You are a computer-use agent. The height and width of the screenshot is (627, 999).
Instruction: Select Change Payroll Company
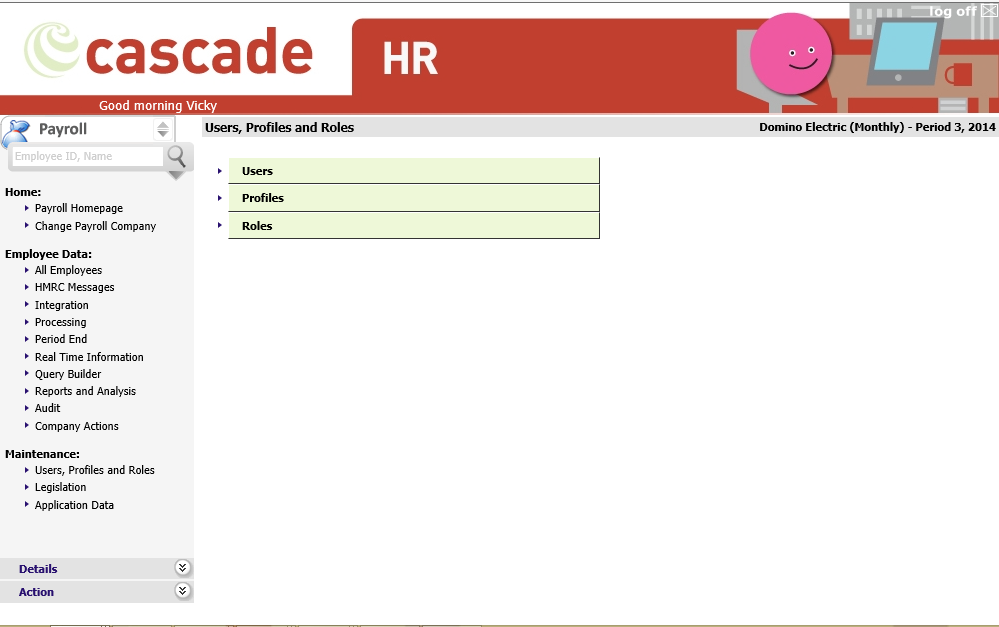point(96,226)
